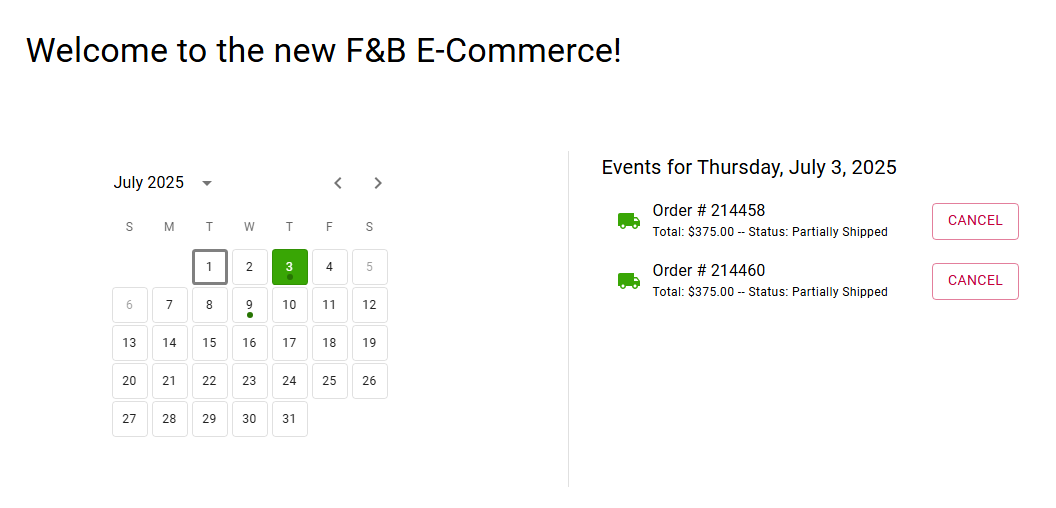Cancel Order # 214458
The height and width of the screenshot is (508, 1056).
coord(974,221)
